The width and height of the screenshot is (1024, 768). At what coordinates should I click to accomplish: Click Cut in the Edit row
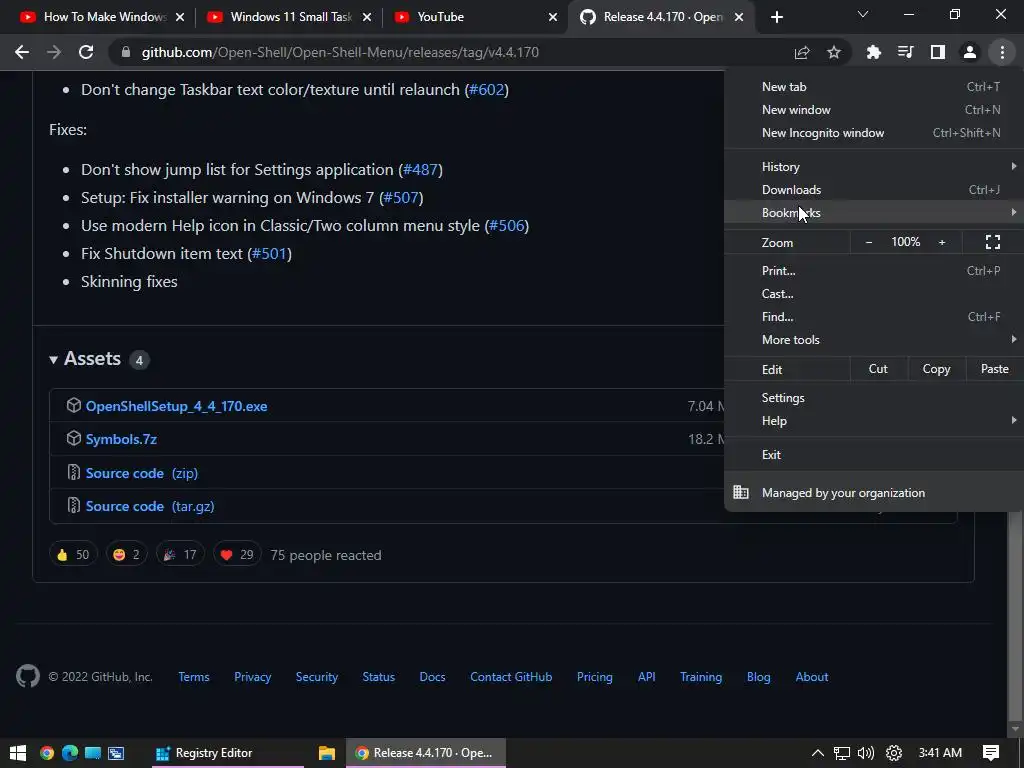pyautogui.click(x=878, y=369)
